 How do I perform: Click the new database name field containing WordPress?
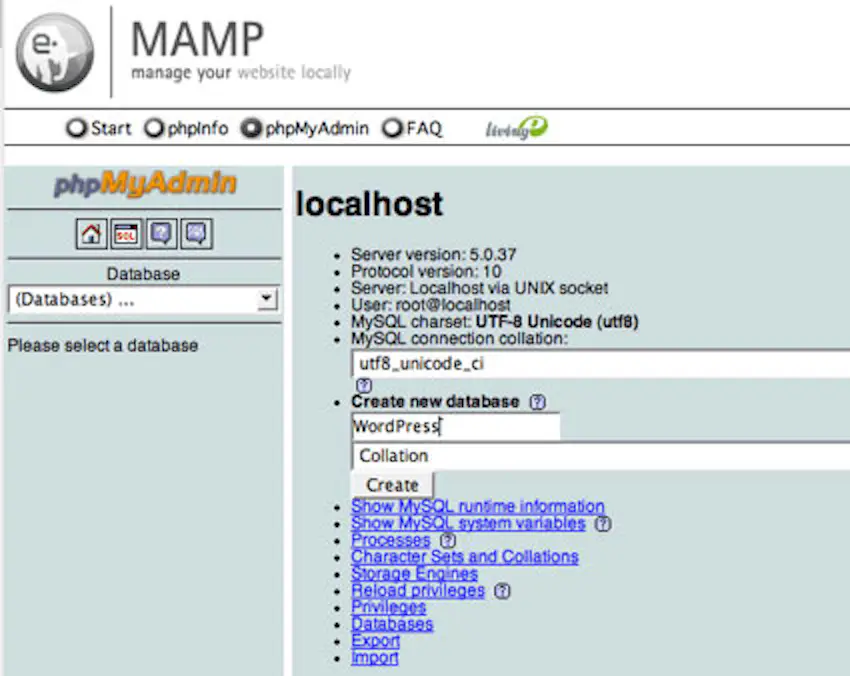[x=455, y=427]
